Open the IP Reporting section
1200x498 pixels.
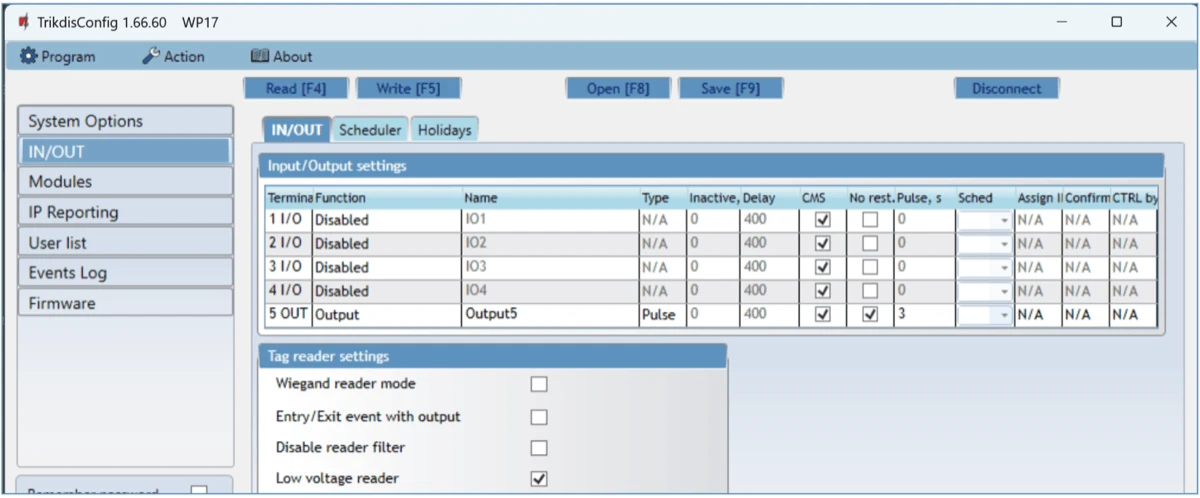(125, 212)
